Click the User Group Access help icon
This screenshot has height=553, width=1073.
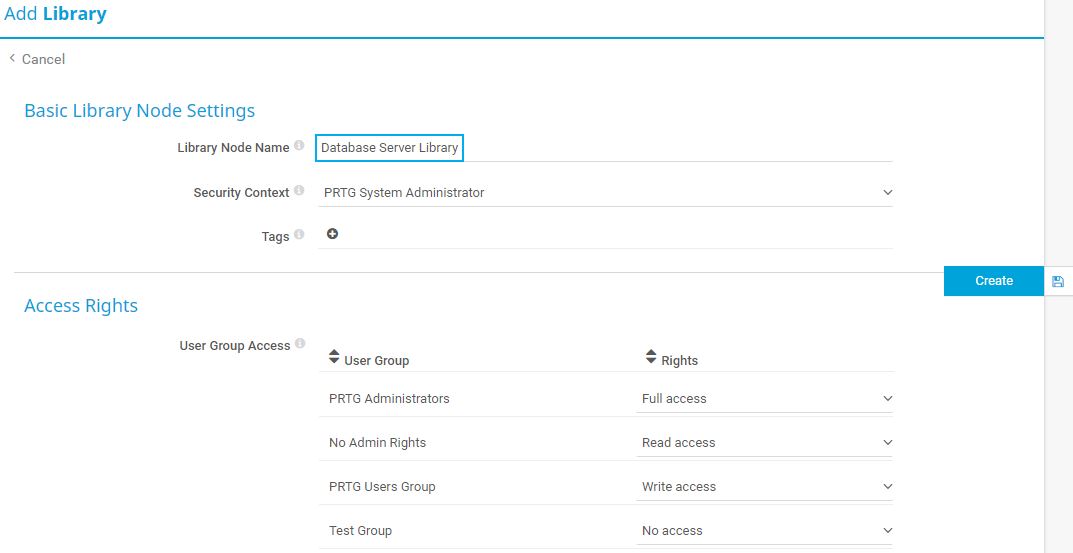(x=300, y=344)
